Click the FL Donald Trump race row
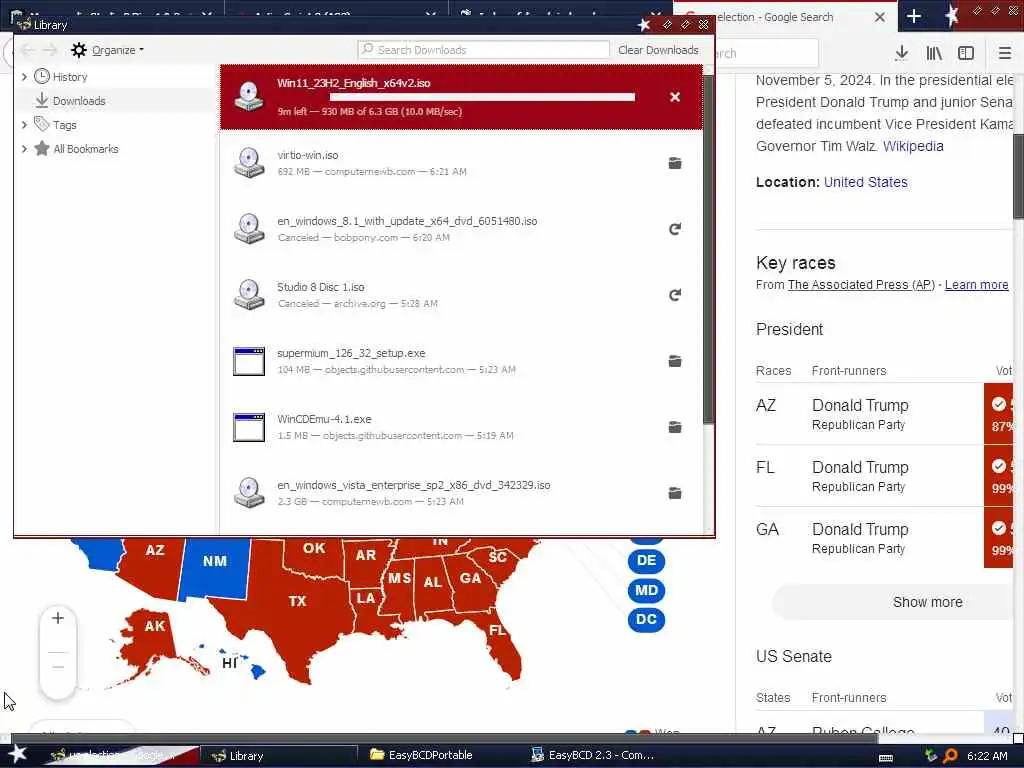 (884, 476)
